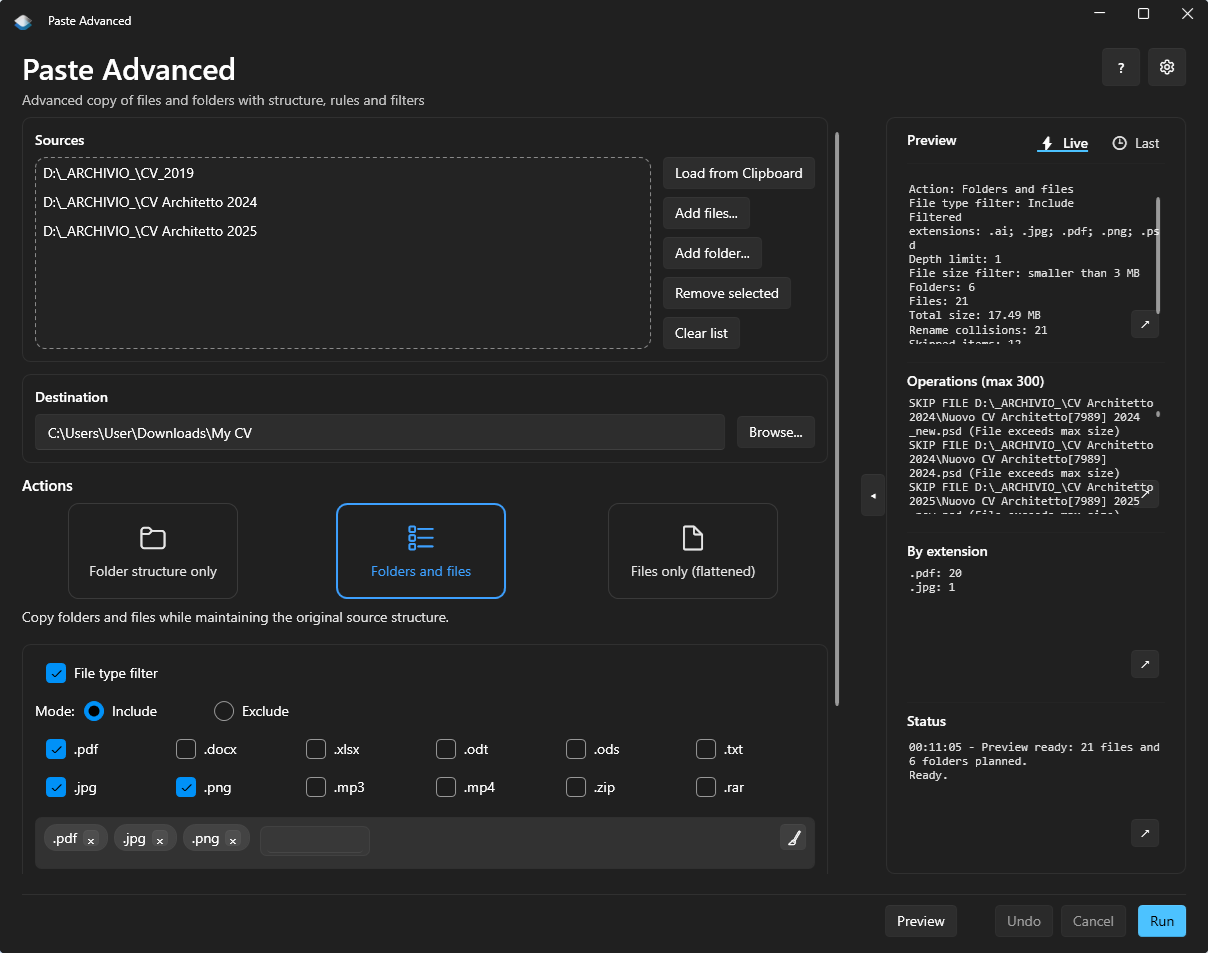Collapse the preview side panel arrow
The image size is (1208, 953).
click(x=873, y=495)
